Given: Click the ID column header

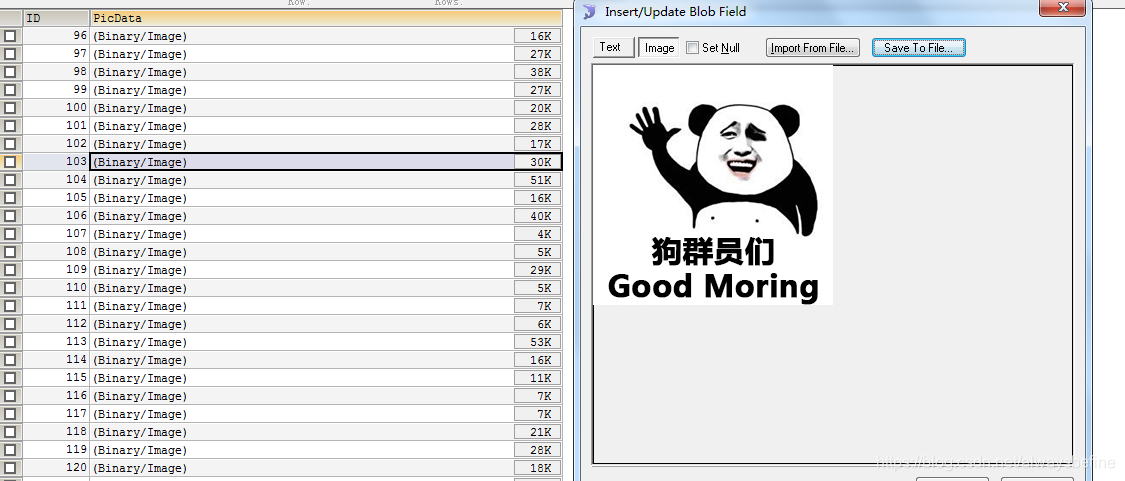Looking at the screenshot, I should point(56,18).
